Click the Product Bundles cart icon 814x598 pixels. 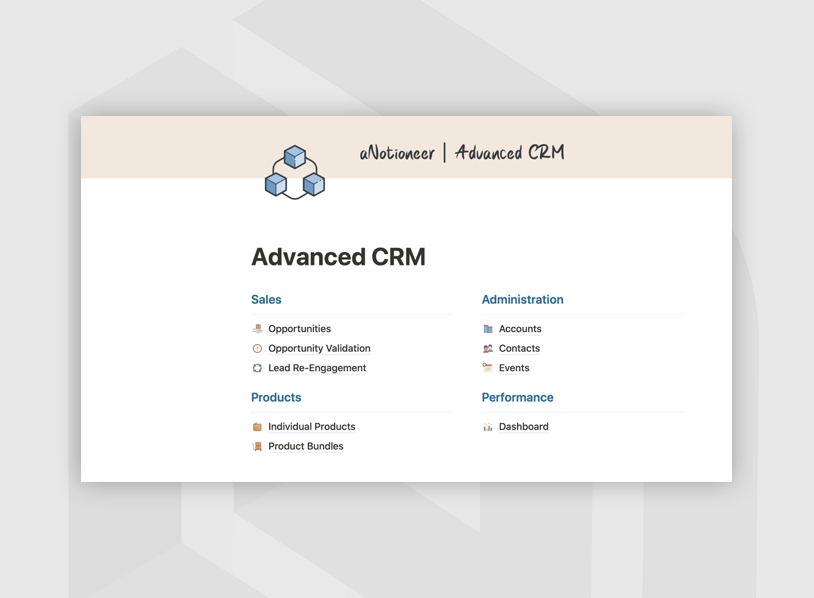point(257,446)
